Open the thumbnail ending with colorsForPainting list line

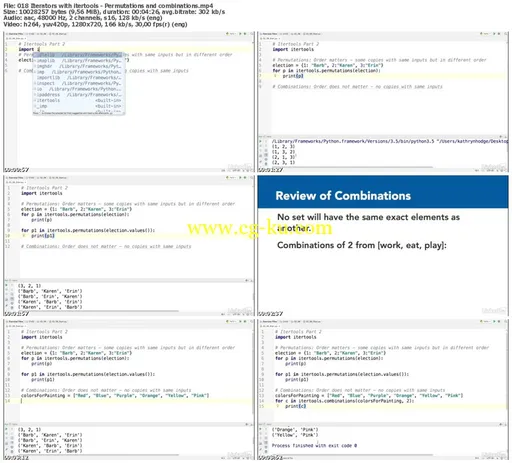[129, 390]
